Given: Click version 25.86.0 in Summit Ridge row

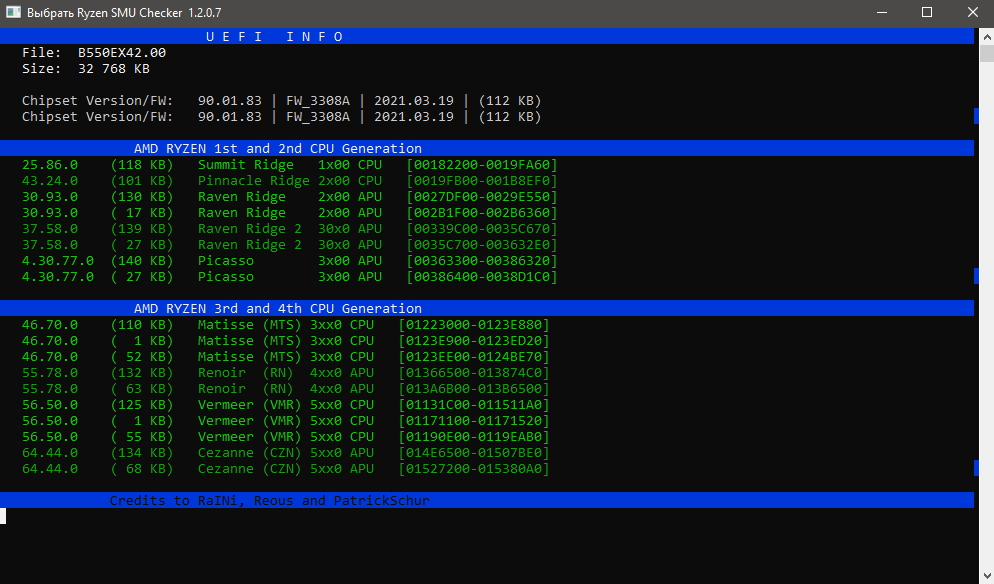Looking at the screenshot, I should (50, 165).
